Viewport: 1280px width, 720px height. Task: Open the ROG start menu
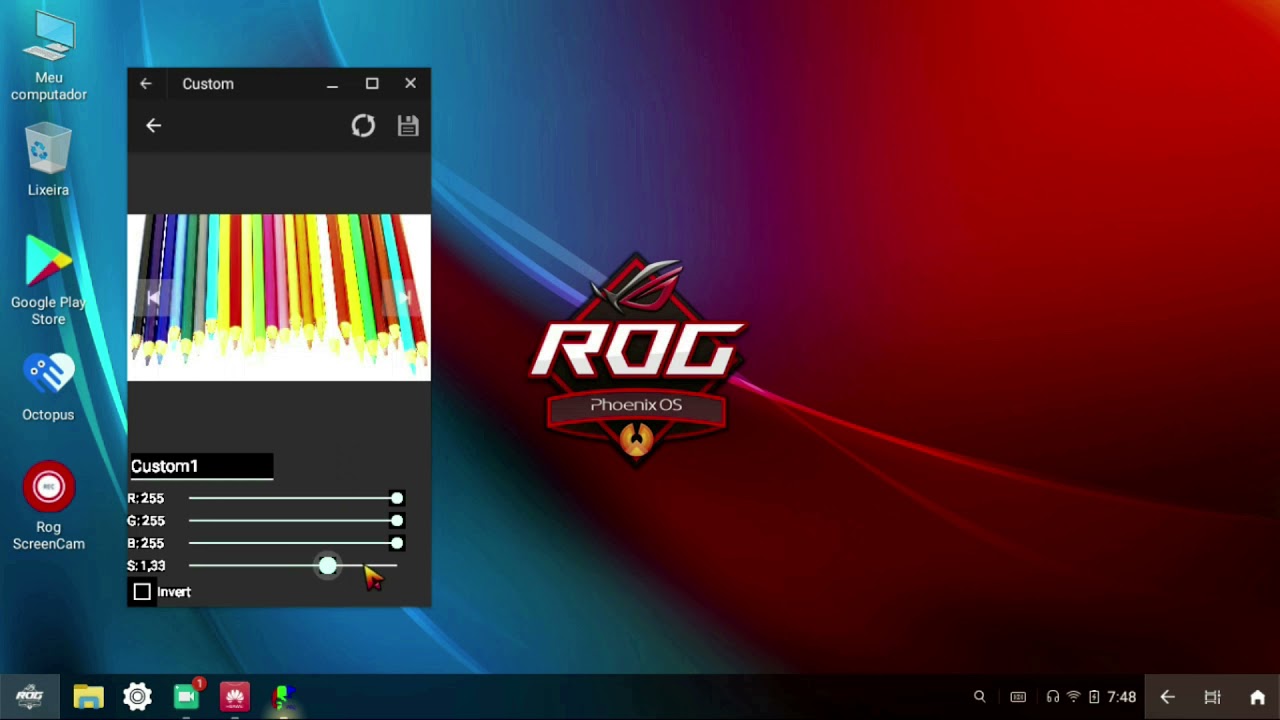(29, 696)
